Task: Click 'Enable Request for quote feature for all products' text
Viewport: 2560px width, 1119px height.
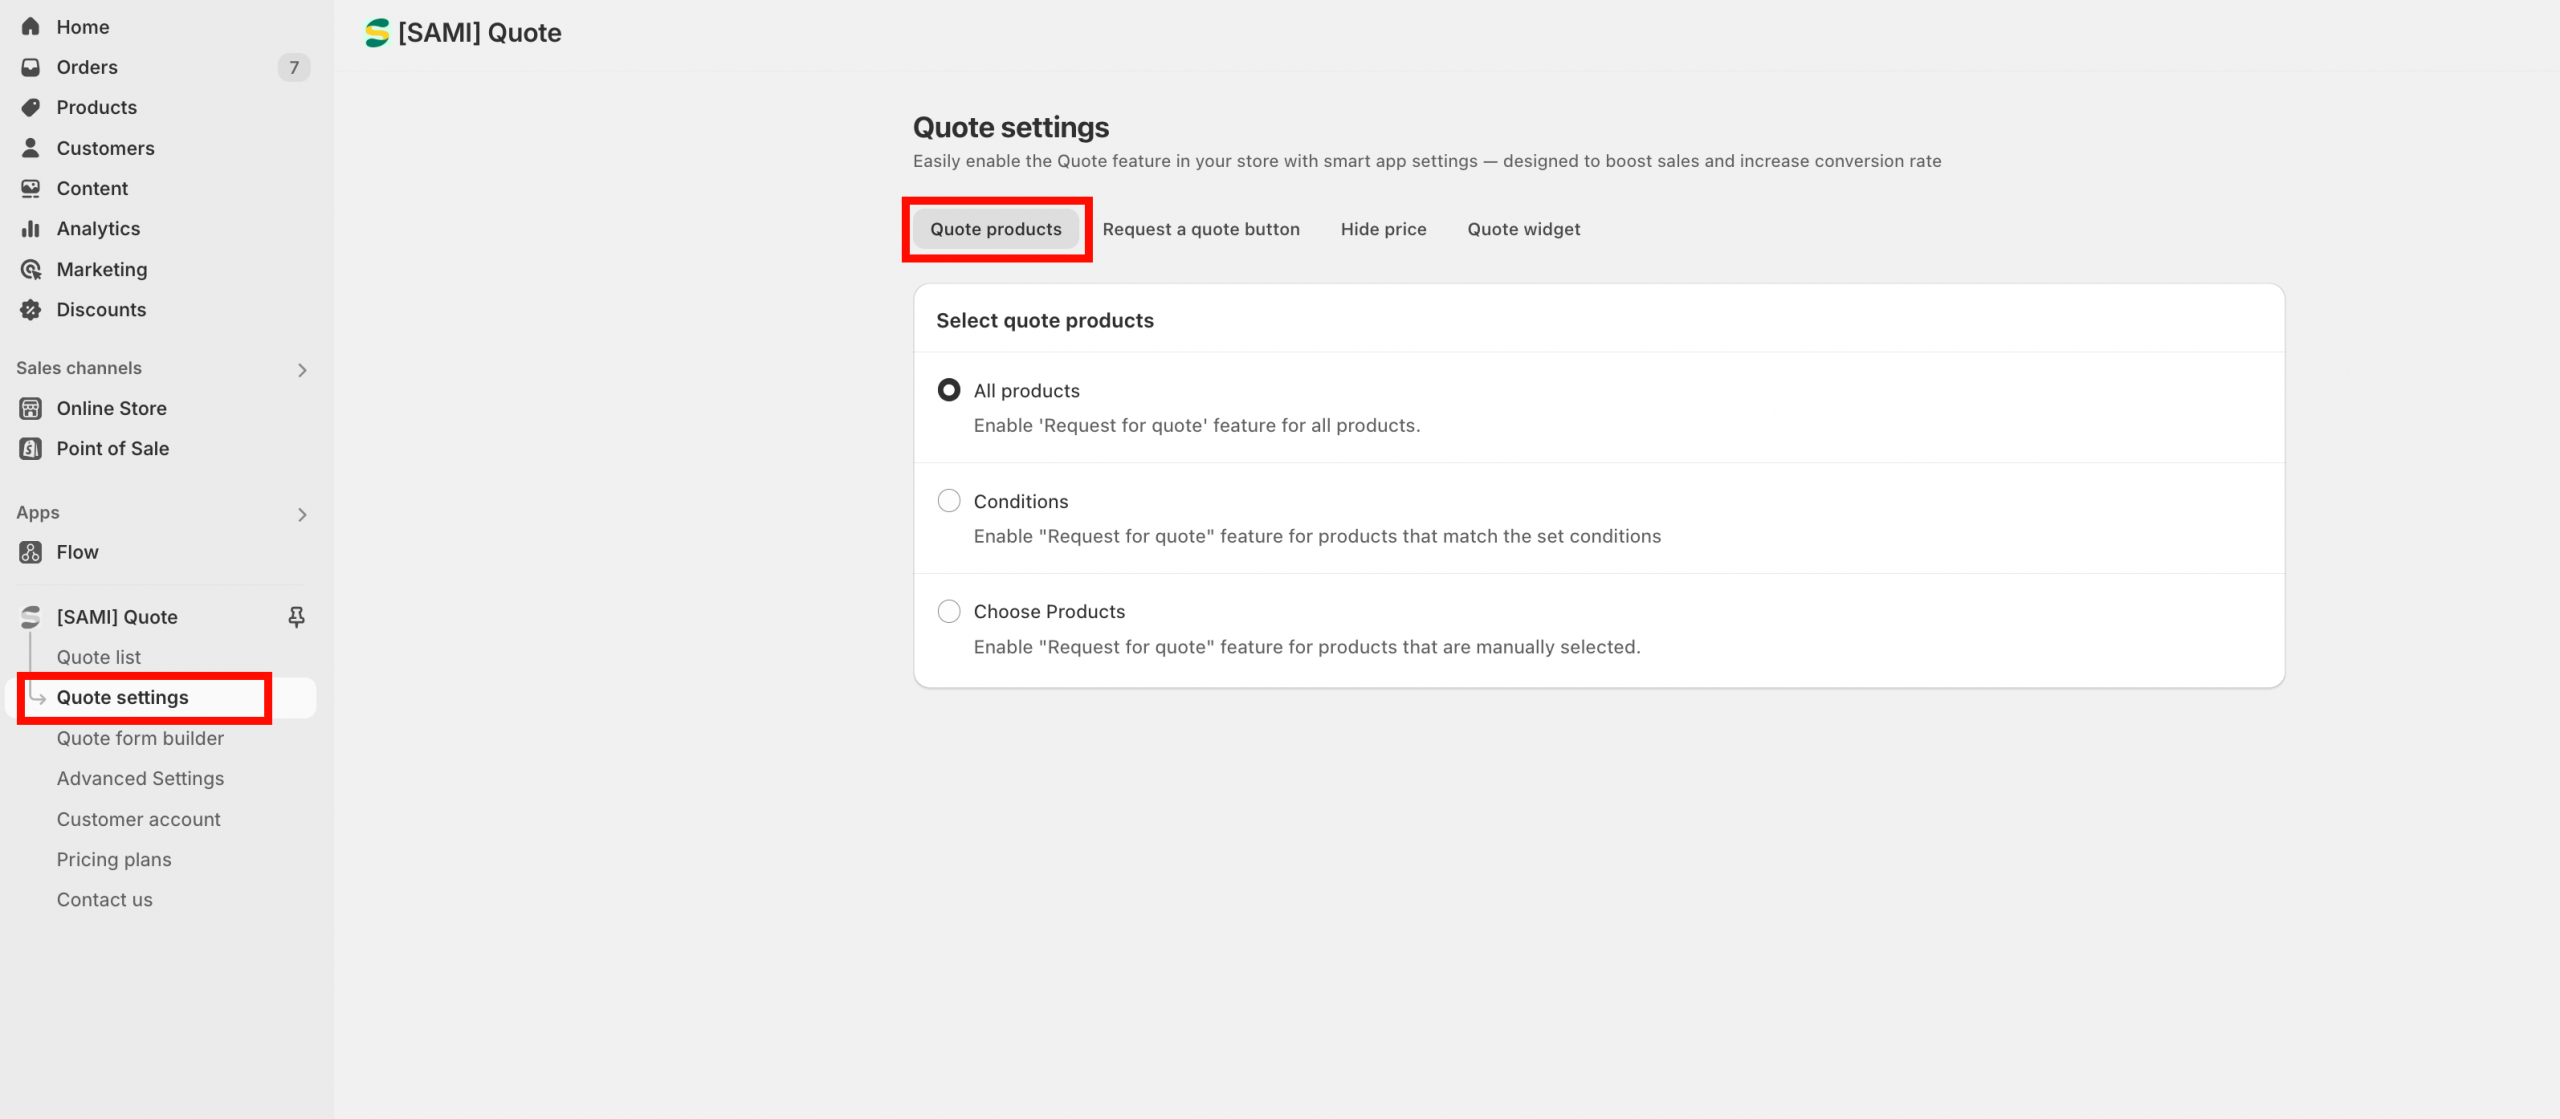Action: [x=1197, y=425]
